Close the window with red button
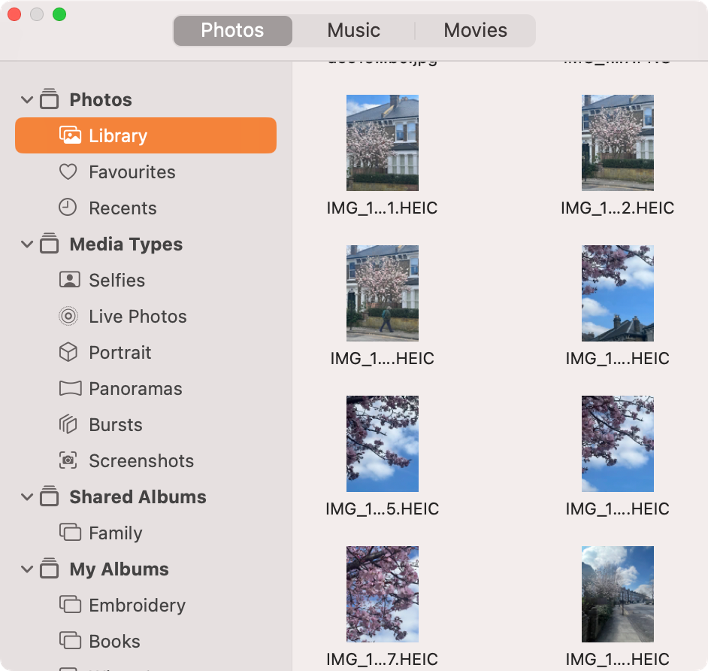The image size is (708, 672). 14,14
